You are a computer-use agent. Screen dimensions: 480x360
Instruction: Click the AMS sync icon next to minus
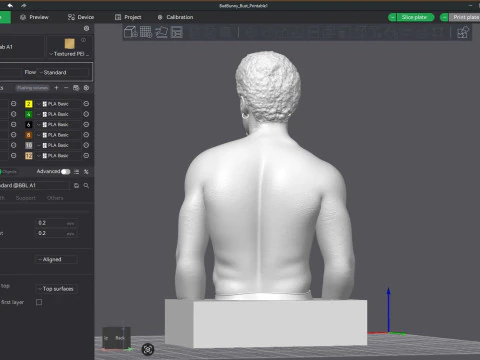76,88
